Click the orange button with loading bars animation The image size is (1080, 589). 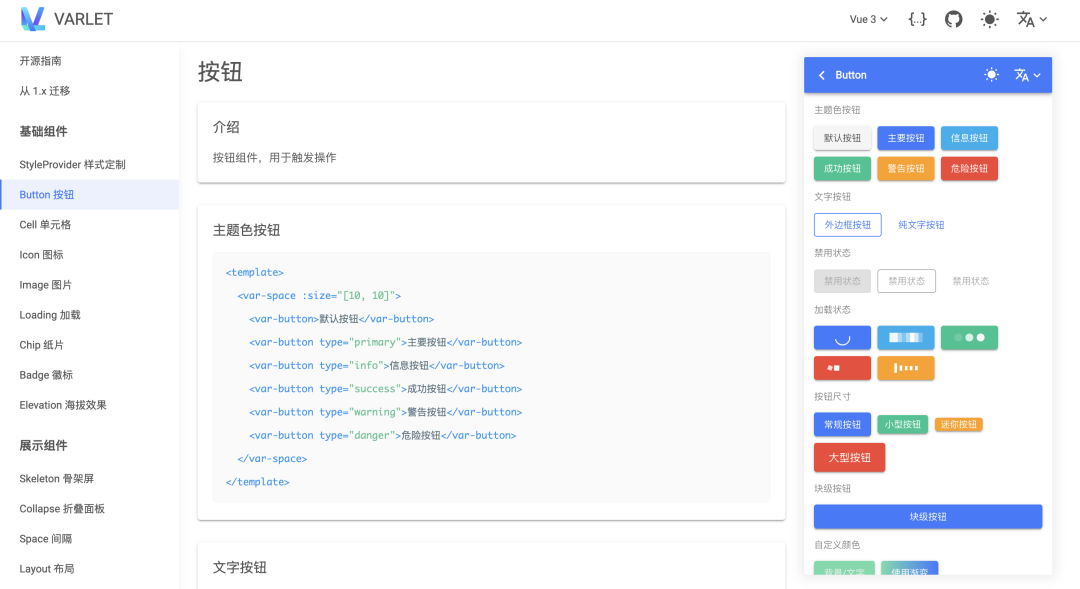pos(905,368)
